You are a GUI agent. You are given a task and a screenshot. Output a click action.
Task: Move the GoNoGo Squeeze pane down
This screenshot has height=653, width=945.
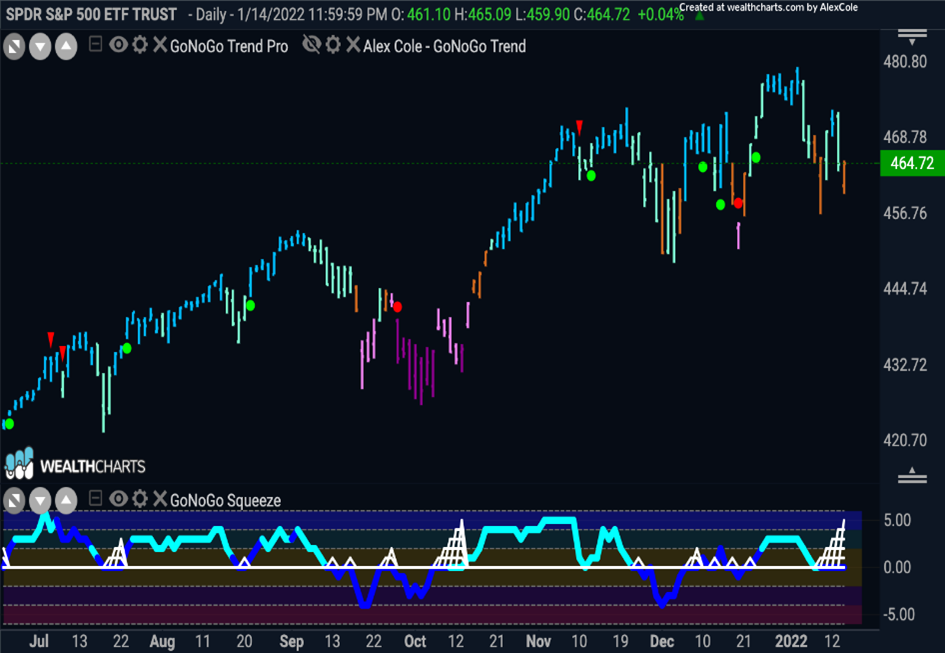[x=40, y=500]
